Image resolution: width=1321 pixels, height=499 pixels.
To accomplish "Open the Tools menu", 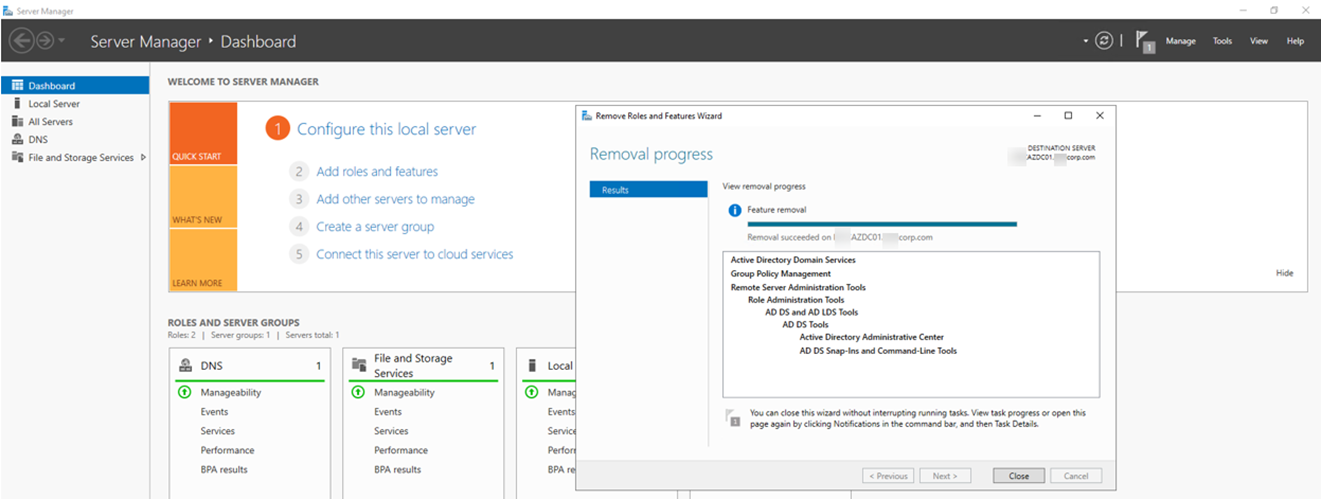I will 1222,41.
